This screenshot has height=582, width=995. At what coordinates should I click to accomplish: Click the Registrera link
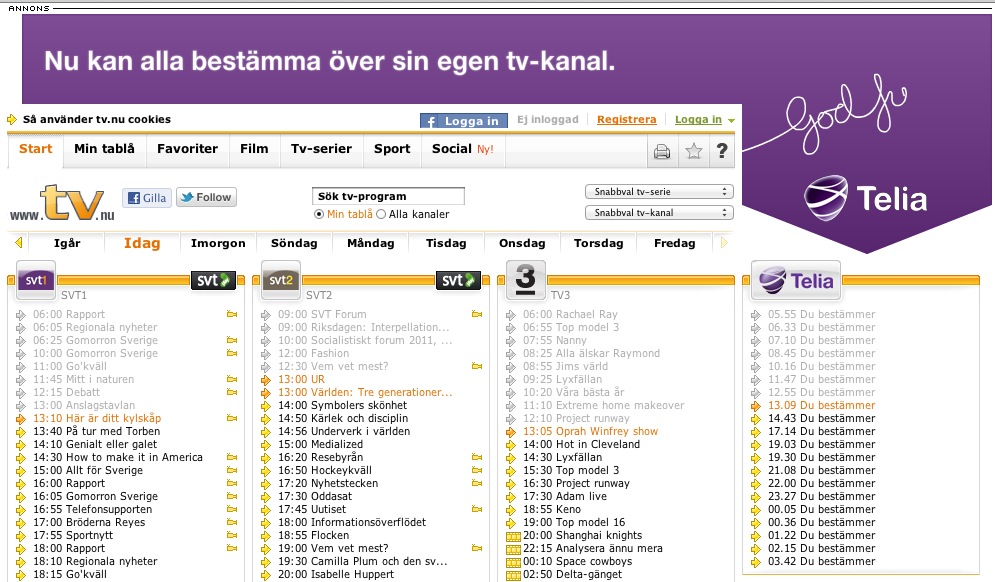(626, 119)
